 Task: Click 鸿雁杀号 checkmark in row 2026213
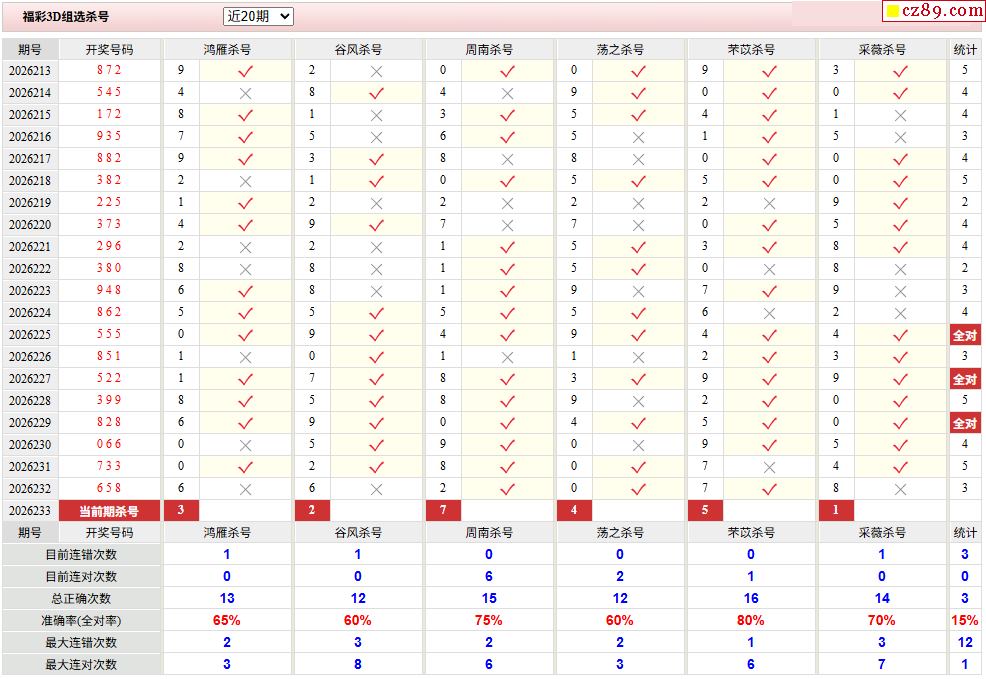click(x=245, y=71)
